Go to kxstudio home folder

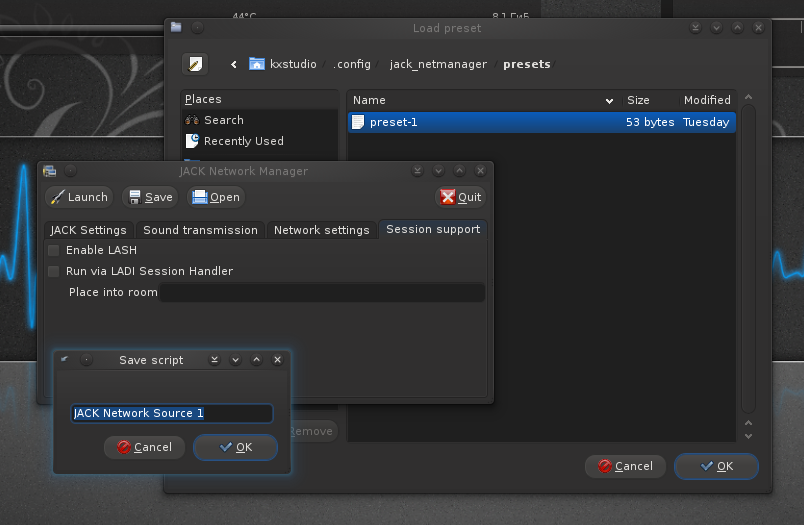[x=283, y=64]
